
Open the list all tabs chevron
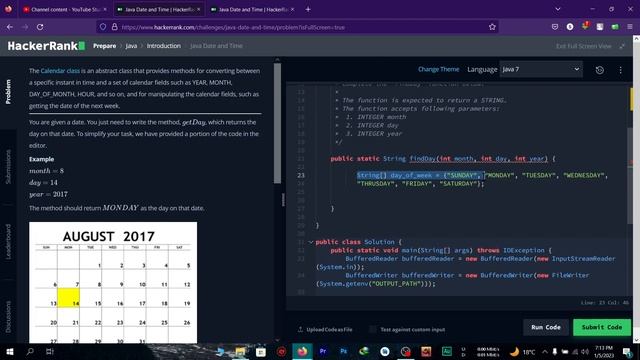(x=558, y=9)
